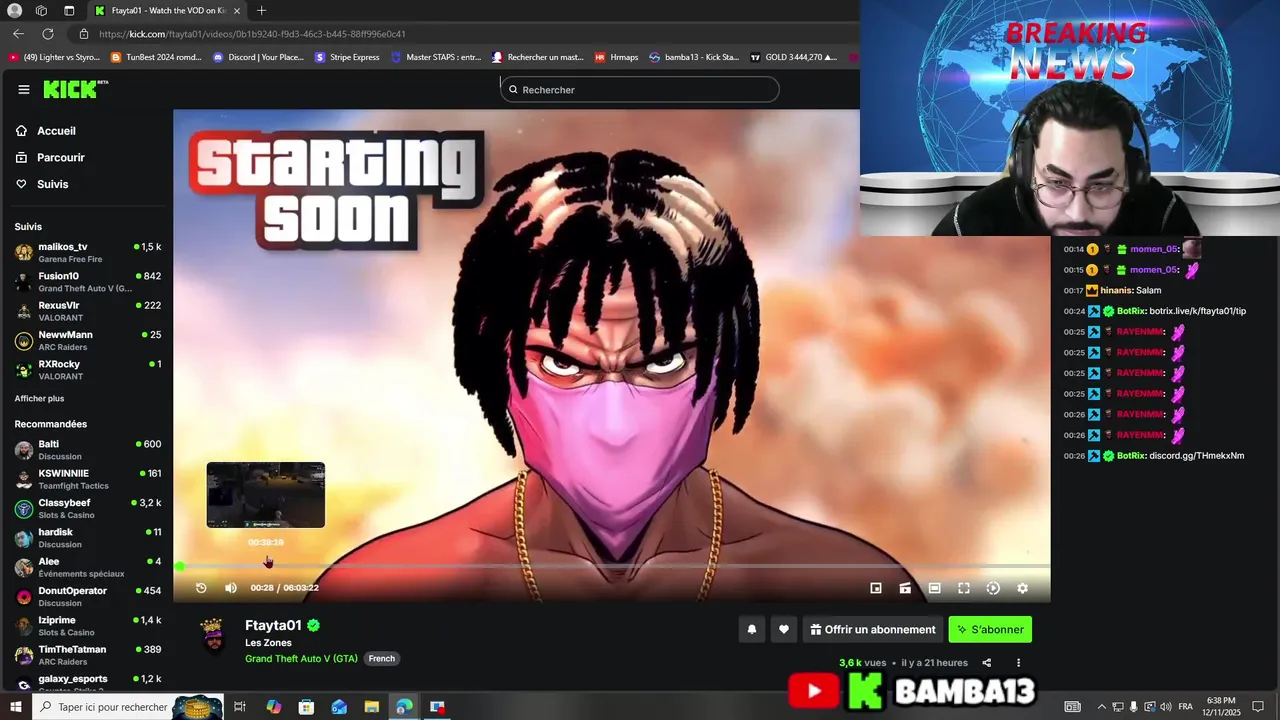Open KSWINNIIE recommended channel
The height and width of the screenshot is (720, 1280).
[x=88, y=479]
